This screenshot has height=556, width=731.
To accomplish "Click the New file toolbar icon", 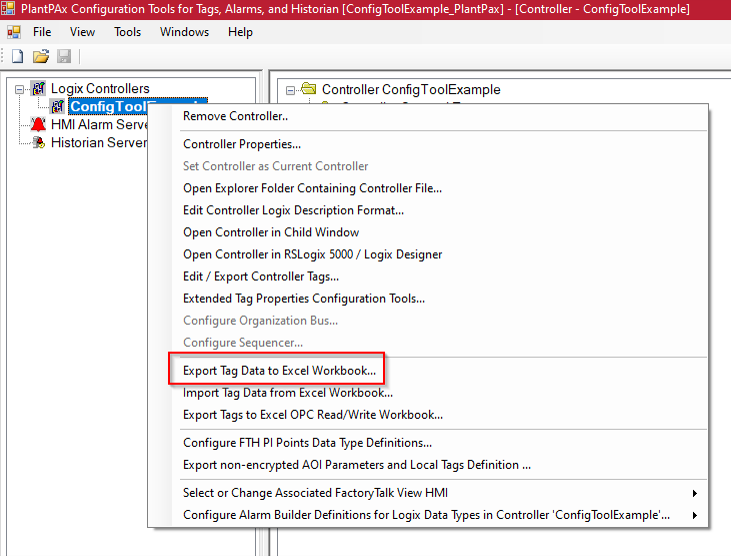I will [x=17, y=56].
